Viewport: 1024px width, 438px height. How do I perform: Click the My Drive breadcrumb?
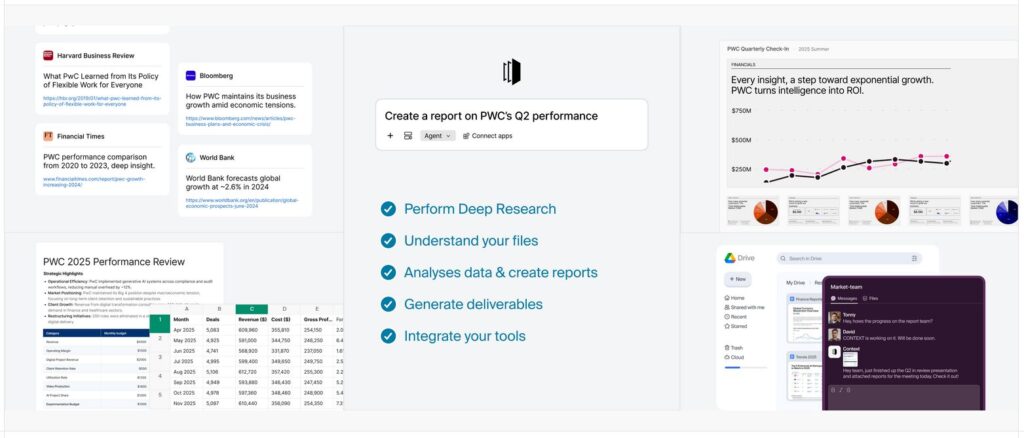click(x=795, y=283)
